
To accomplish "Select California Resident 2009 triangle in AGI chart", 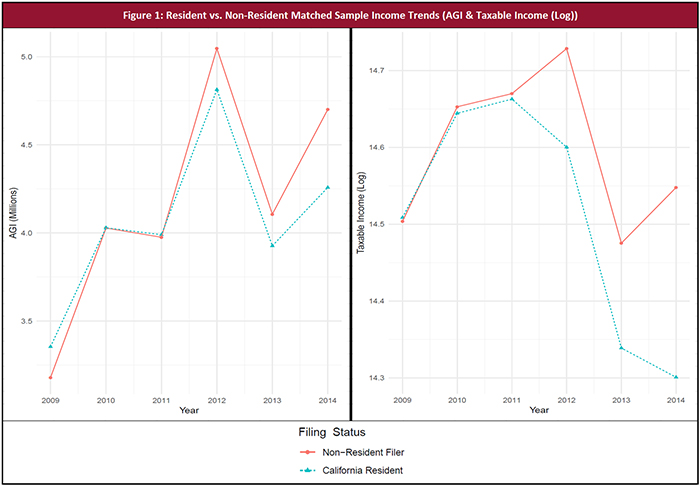I will [50, 346].
